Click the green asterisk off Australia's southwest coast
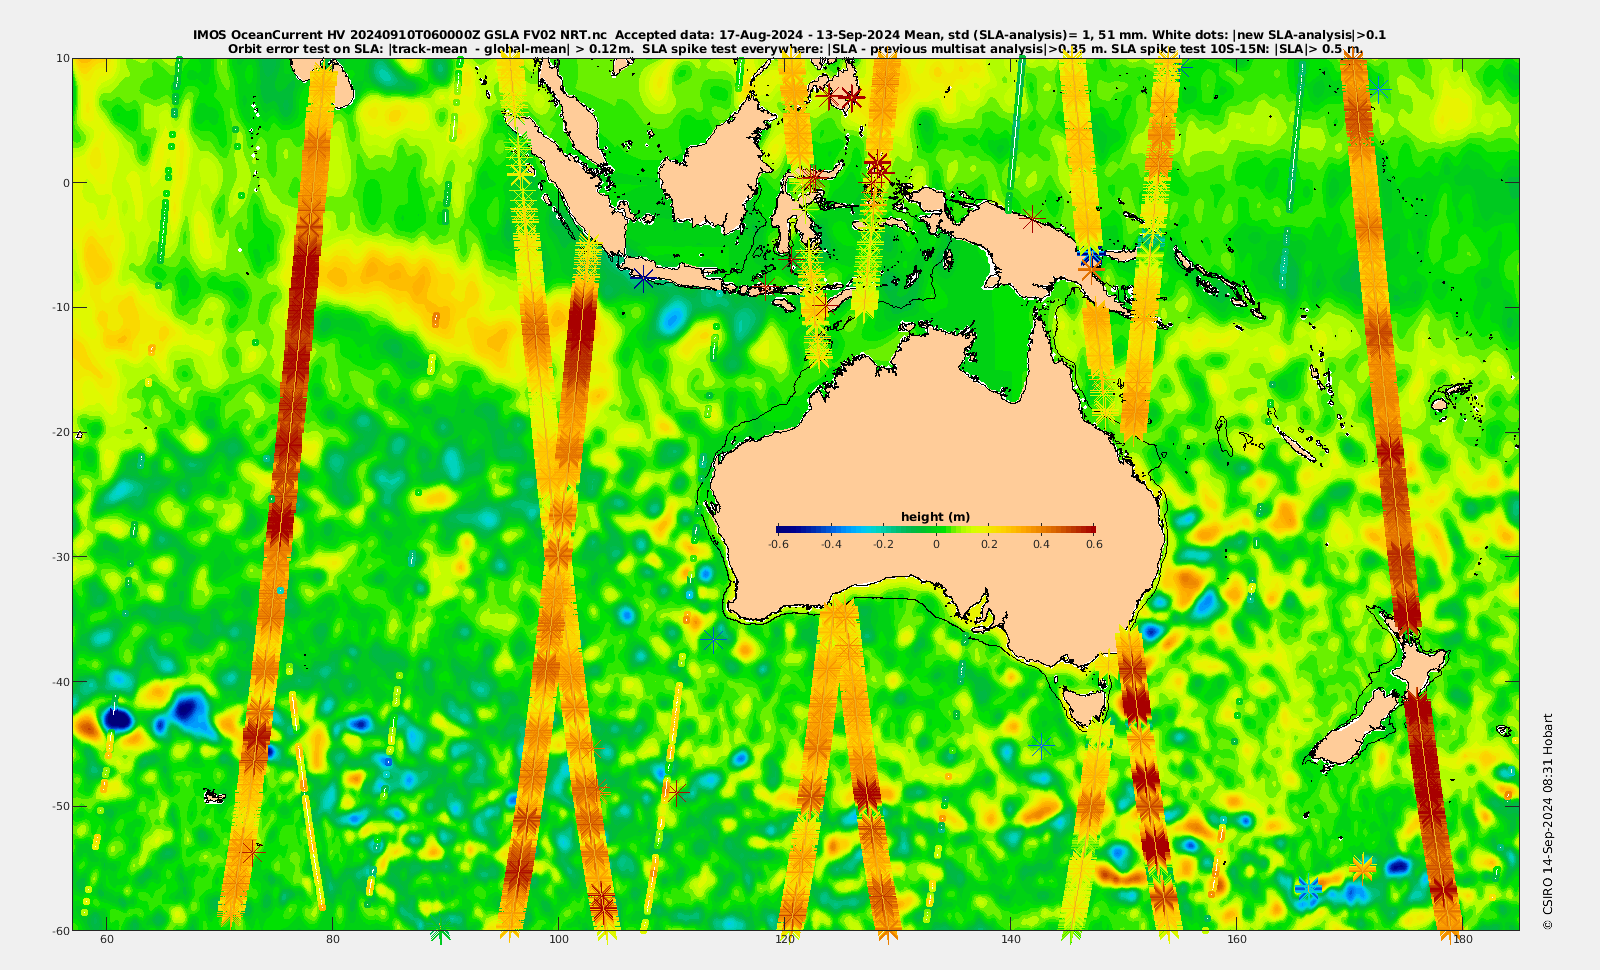1600x970 pixels. point(713,638)
